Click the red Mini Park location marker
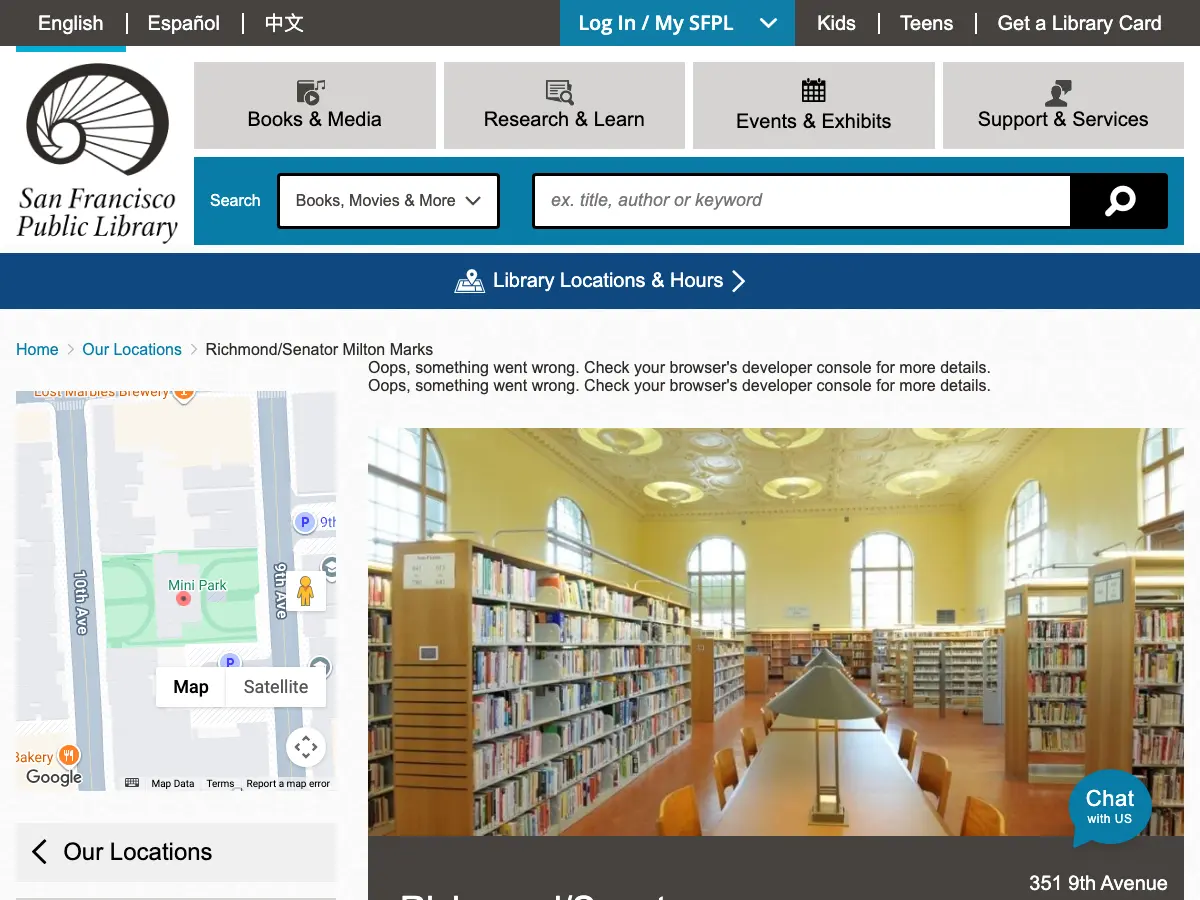Image resolution: width=1200 pixels, height=900 pixels. click(x=183, y=598)
